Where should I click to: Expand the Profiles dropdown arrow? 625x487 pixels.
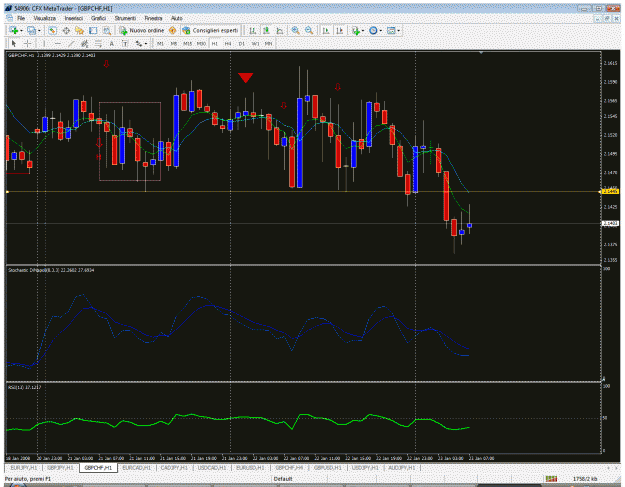pyautogui.click(x=39, y=31)
